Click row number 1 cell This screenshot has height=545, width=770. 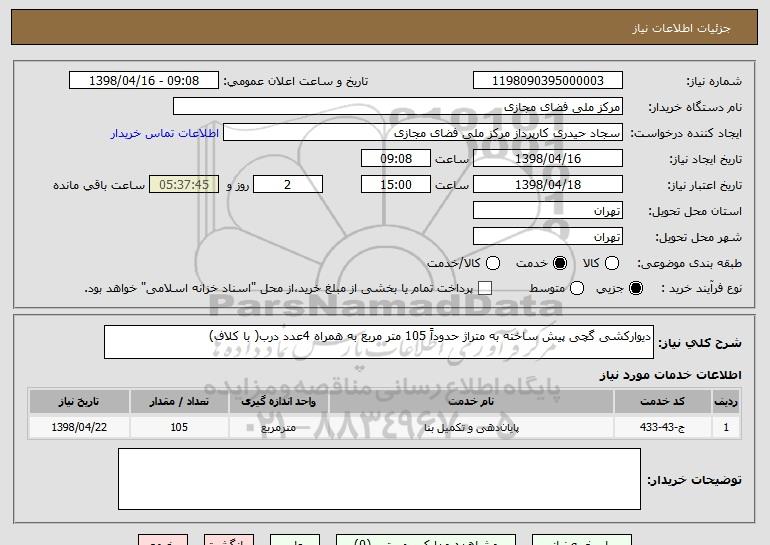[x=726, y=427]
